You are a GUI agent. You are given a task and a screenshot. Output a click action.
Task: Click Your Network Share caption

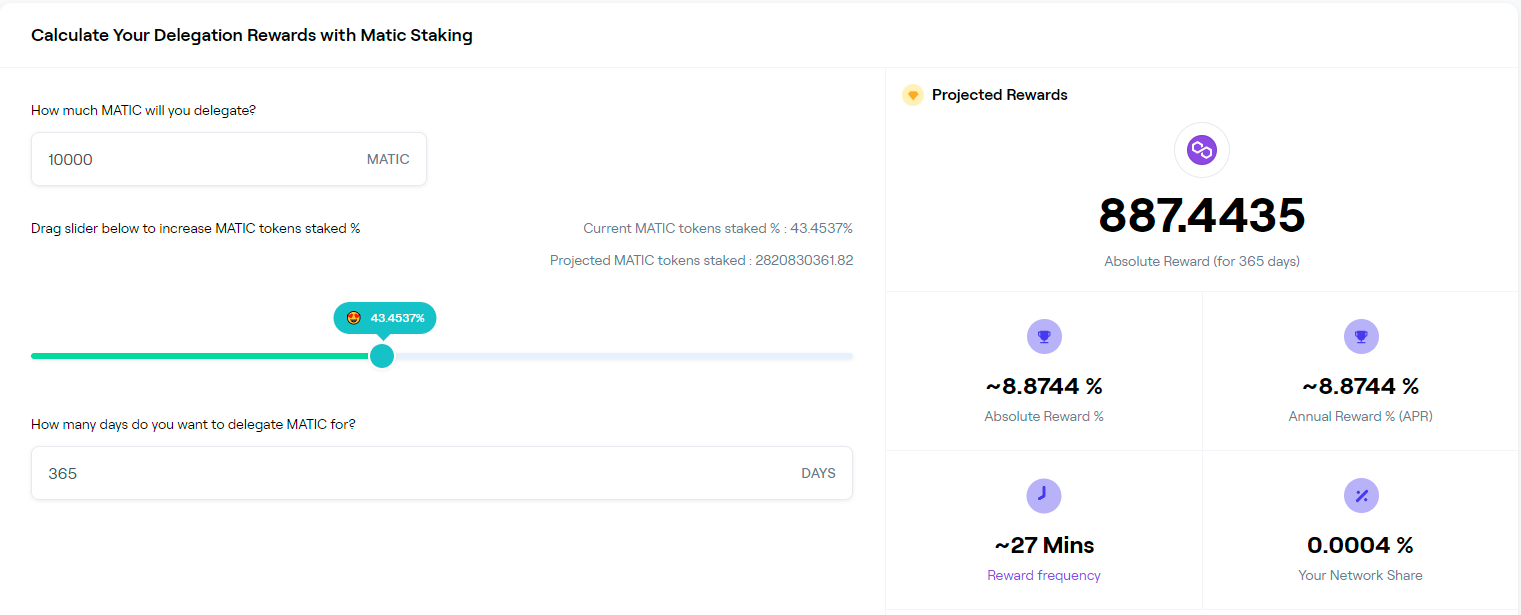click(1361, 575)
